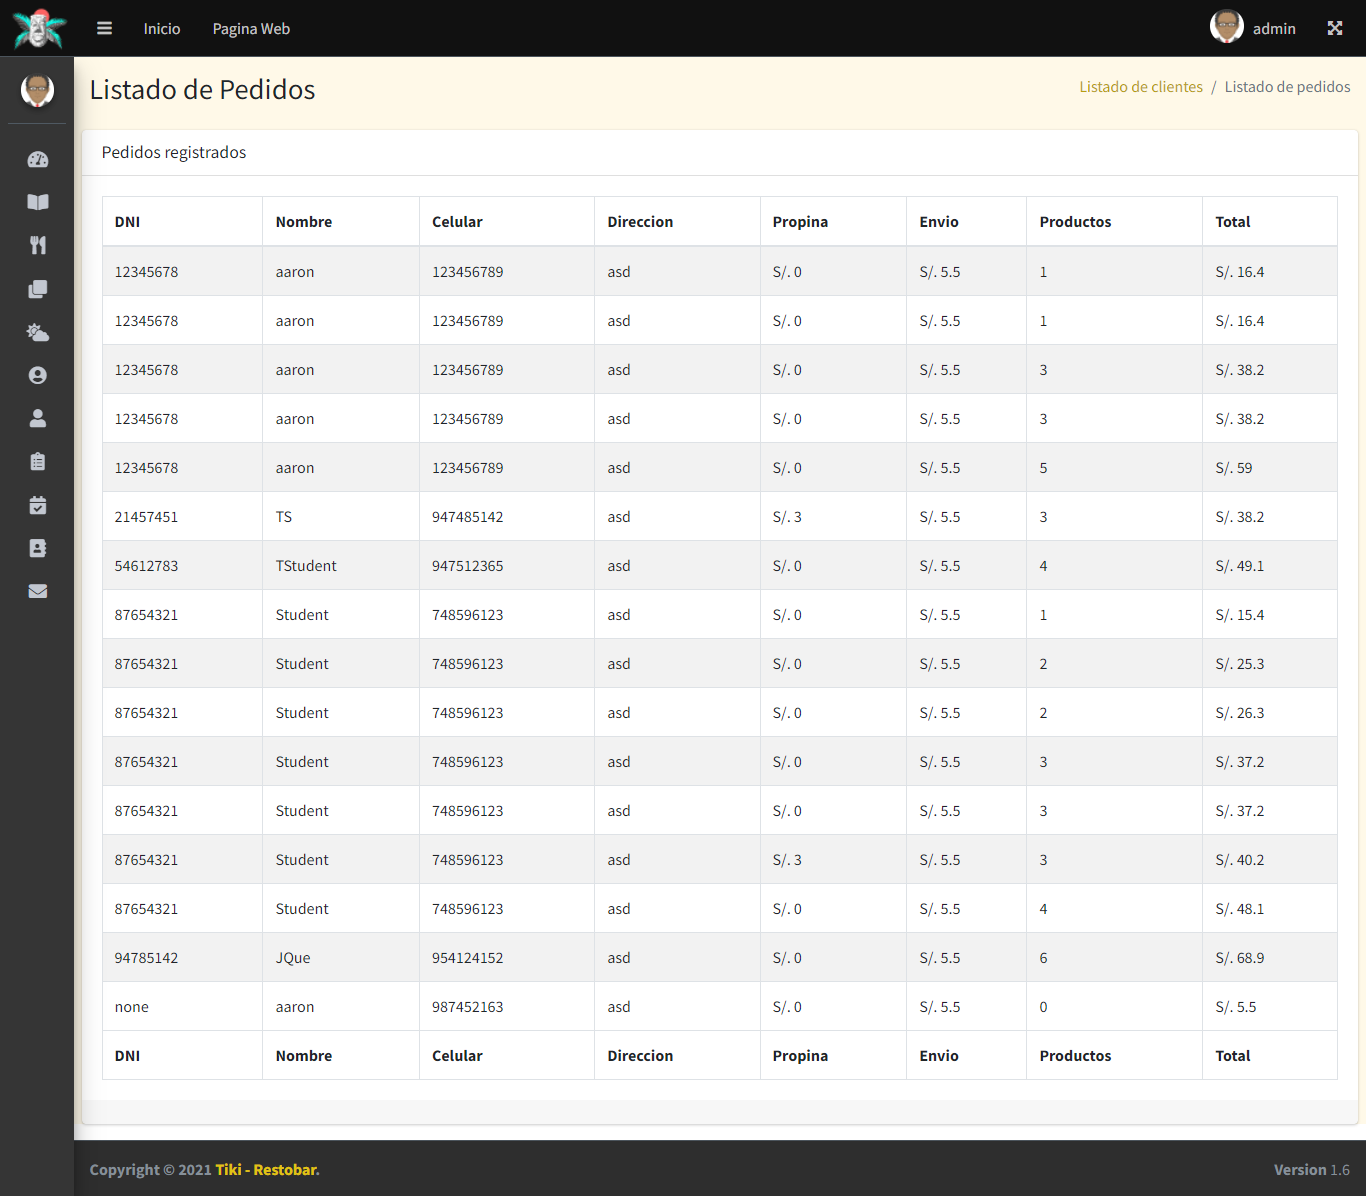Select phone cell 954124152
The width and height of the screenshot is (1366, 1197).
[x=506, y=958]
